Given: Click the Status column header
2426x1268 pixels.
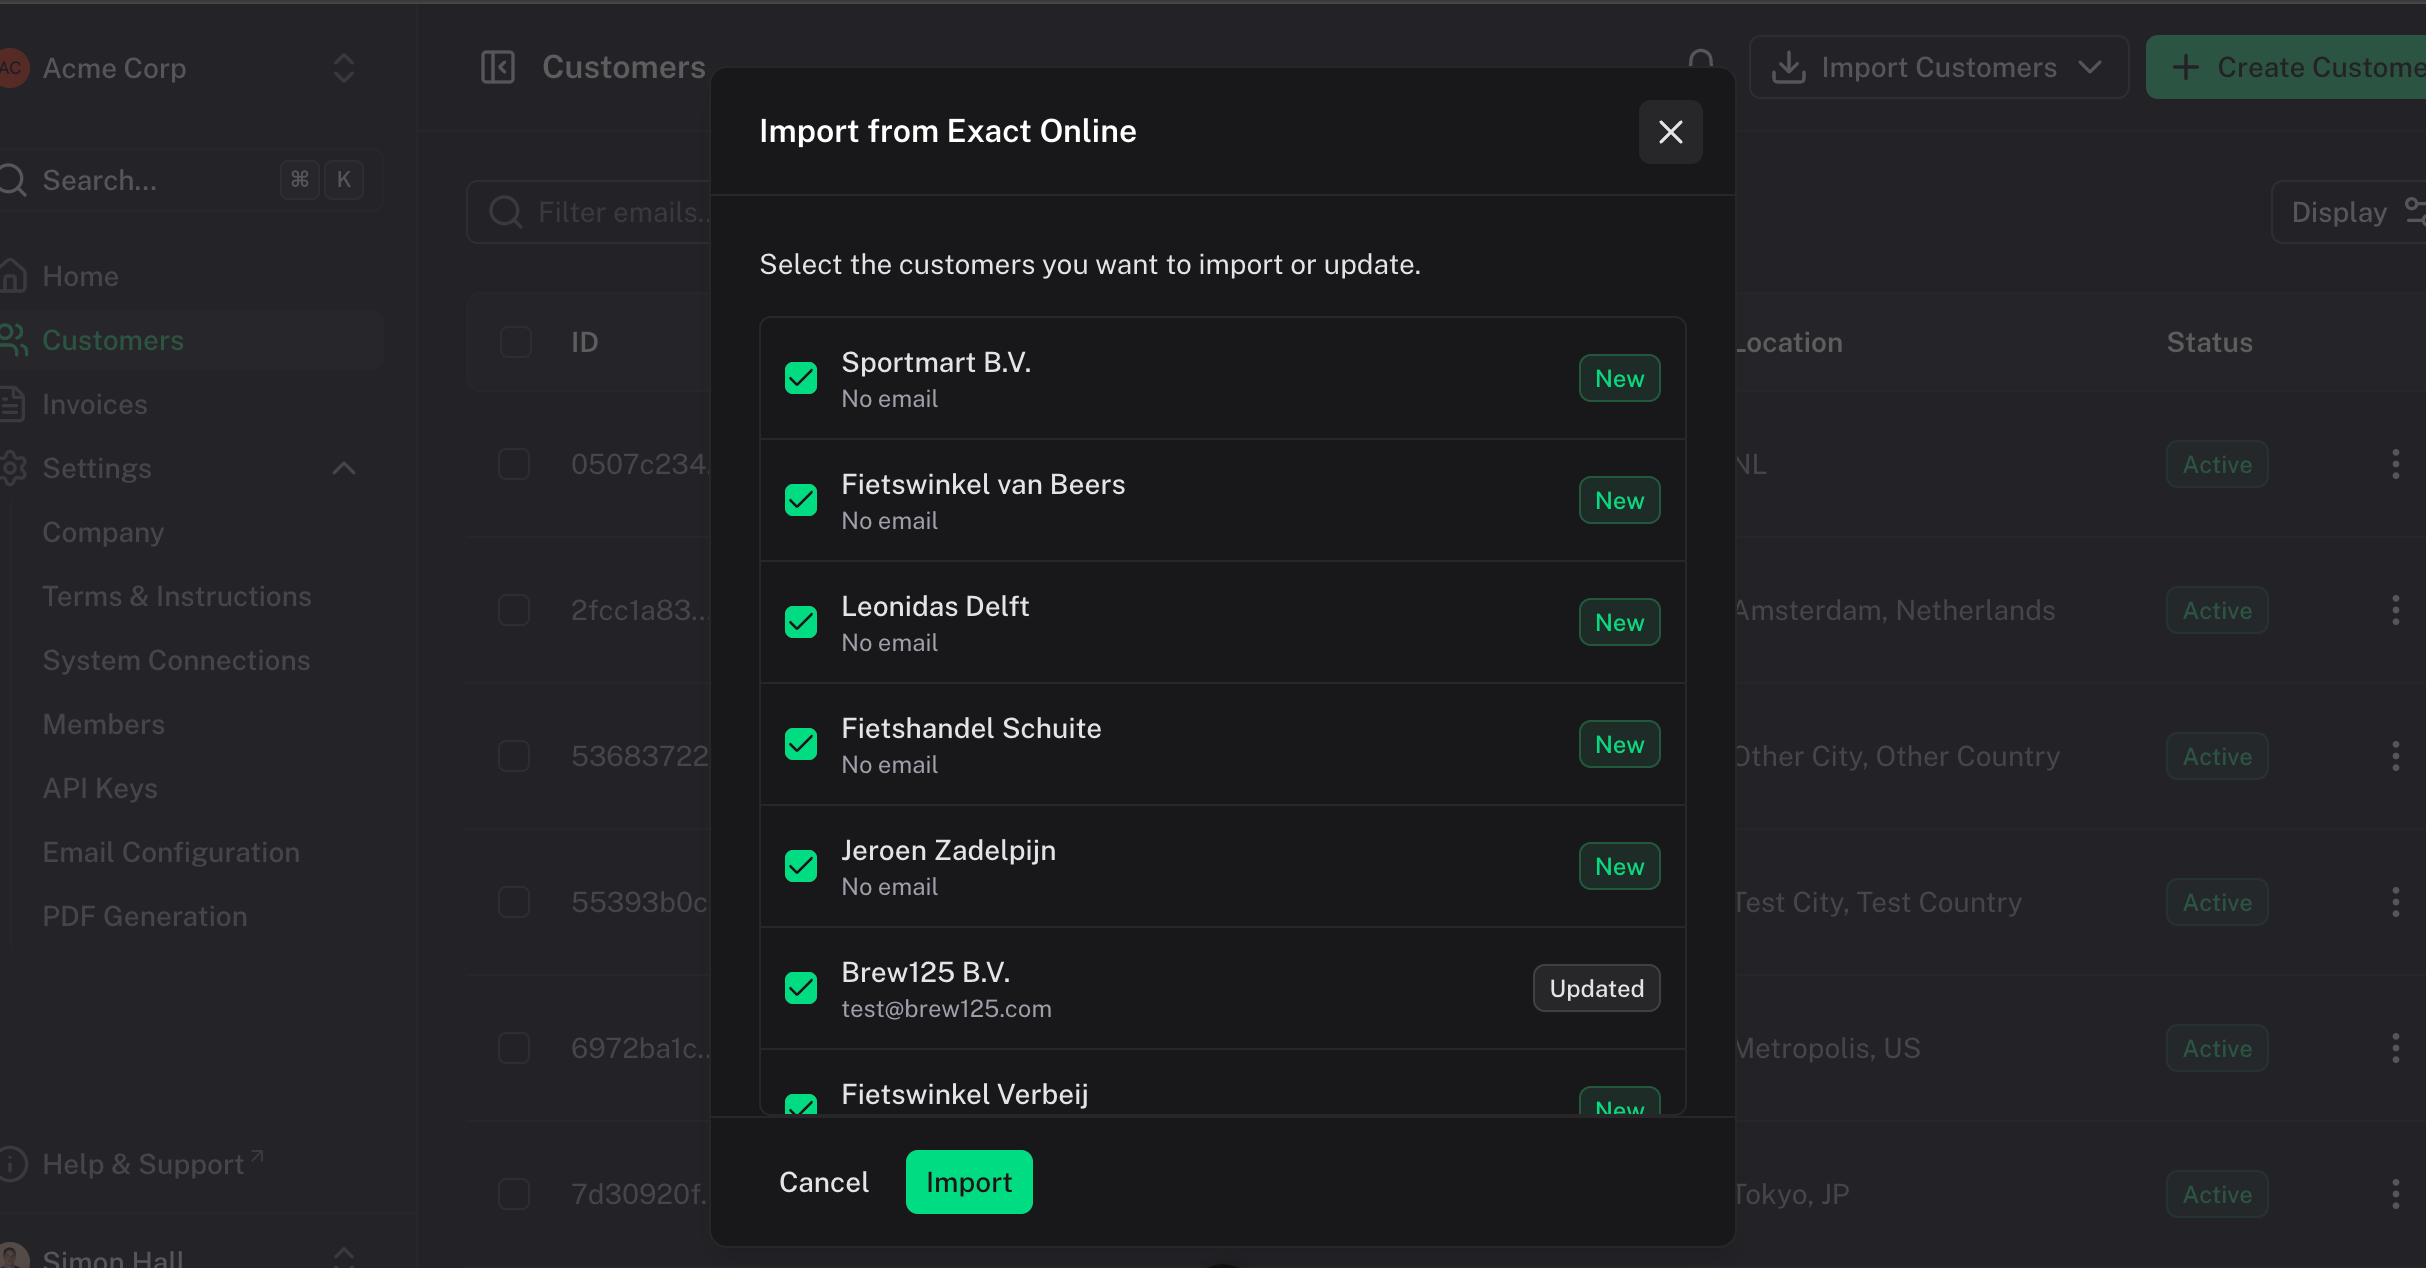Looking at the screenshot, I should [x=2210, y=342].
